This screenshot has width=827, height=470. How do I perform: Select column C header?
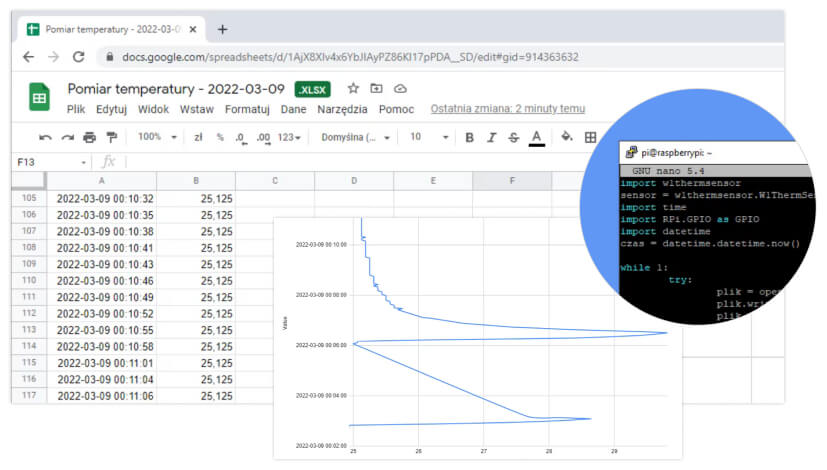275,180
